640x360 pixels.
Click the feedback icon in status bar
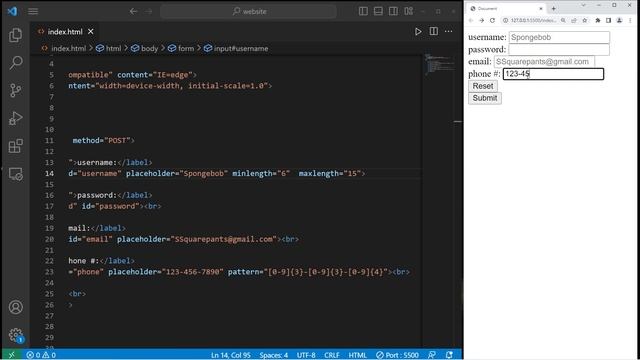(x=432, y=355)
